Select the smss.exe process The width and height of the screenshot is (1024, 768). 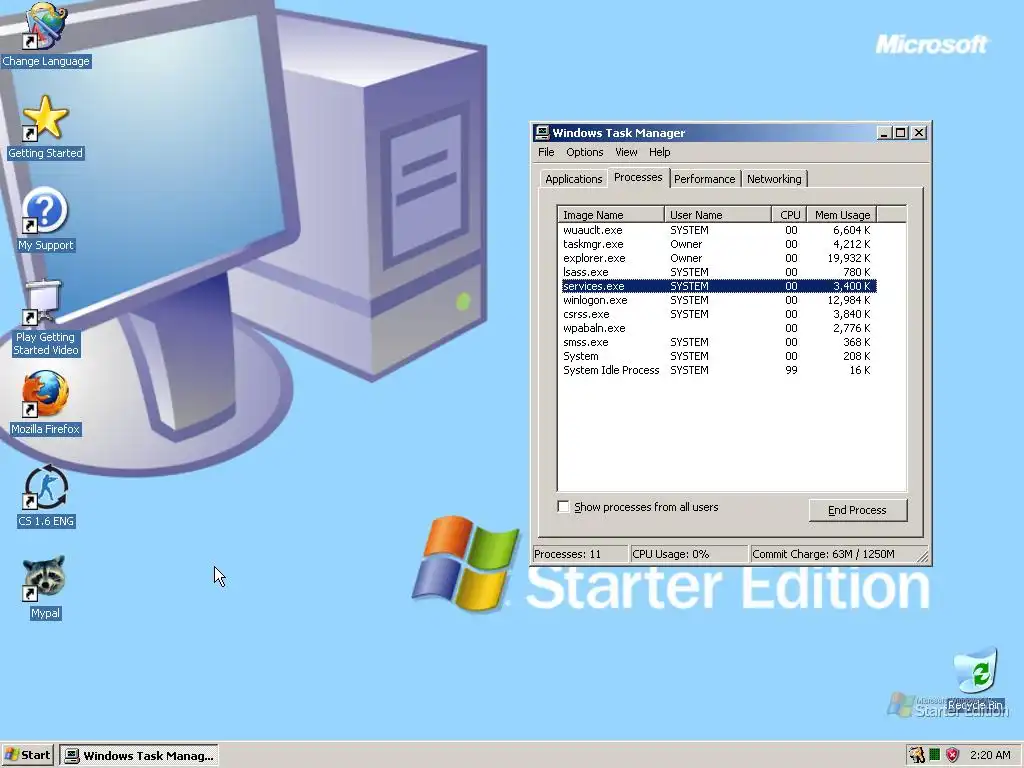click(x=718, y=342)
